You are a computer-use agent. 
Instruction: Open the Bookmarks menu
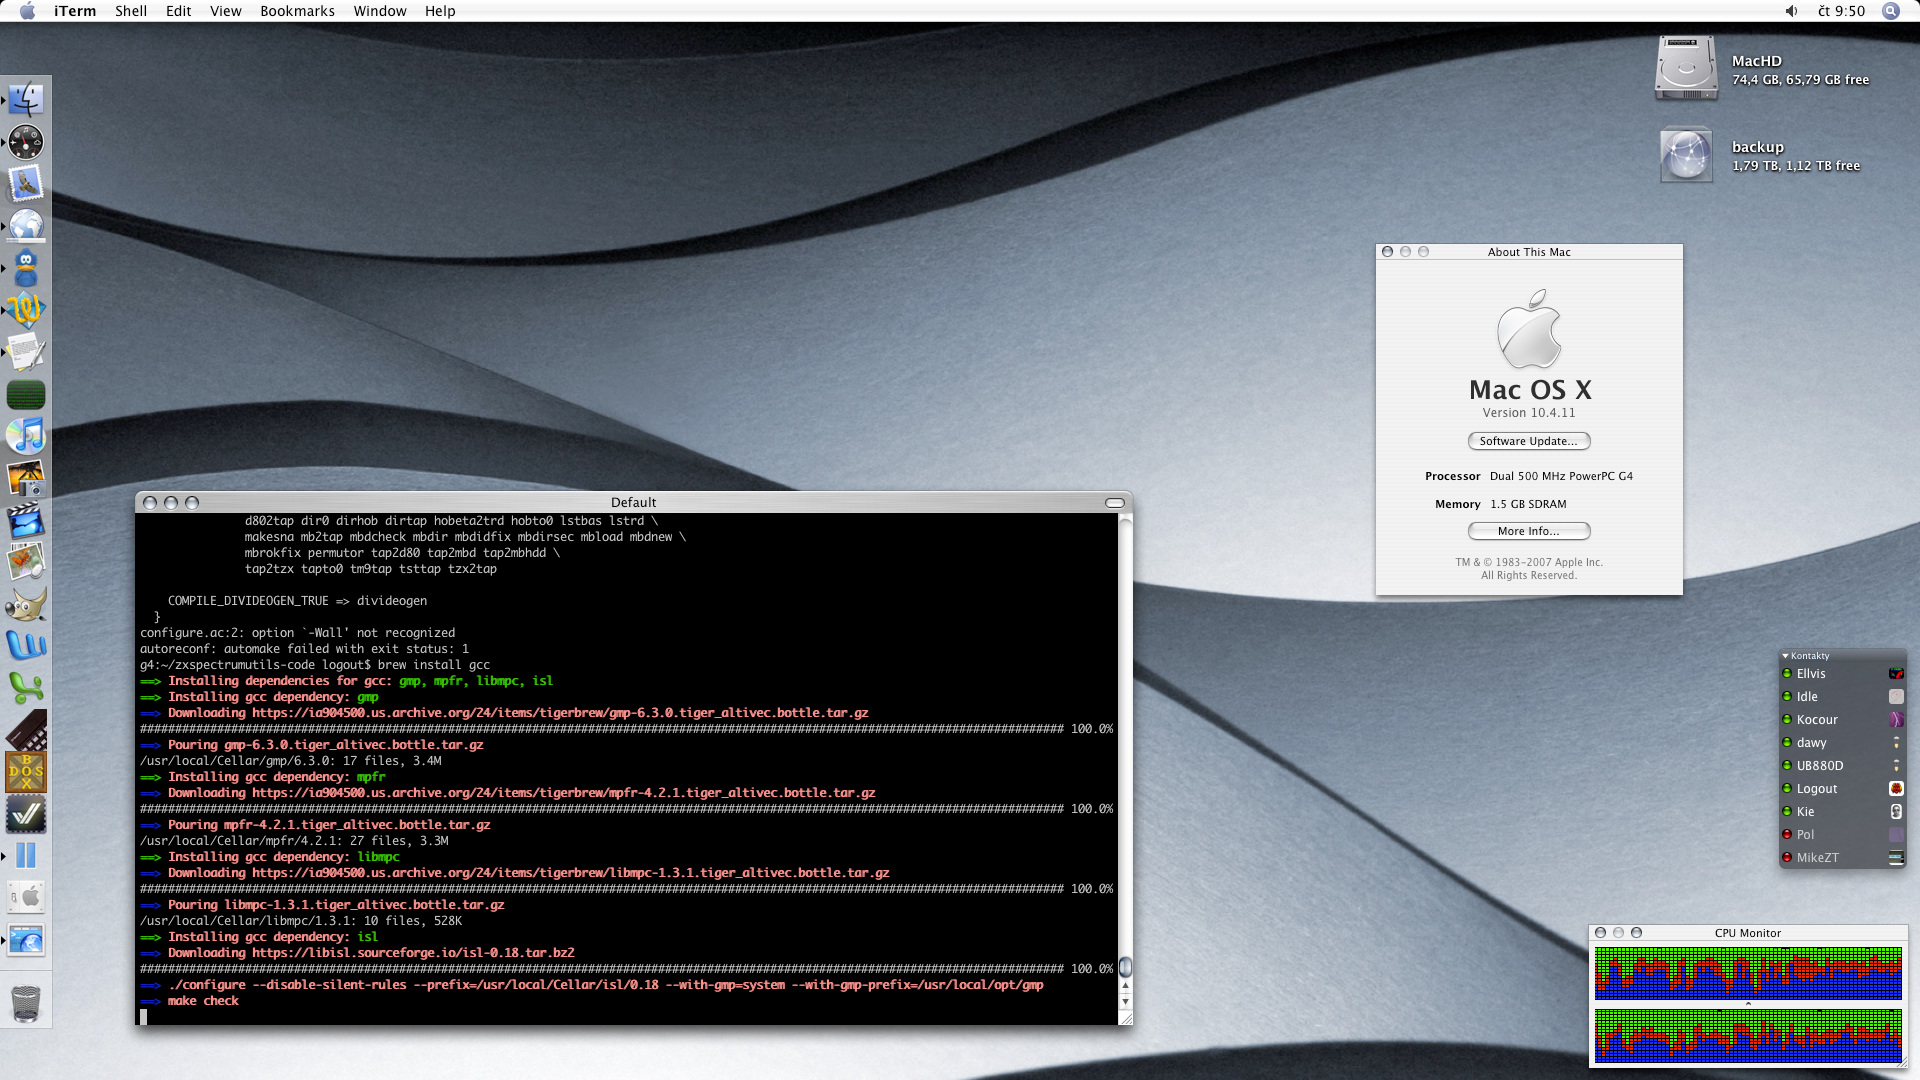tap(297, 11)
